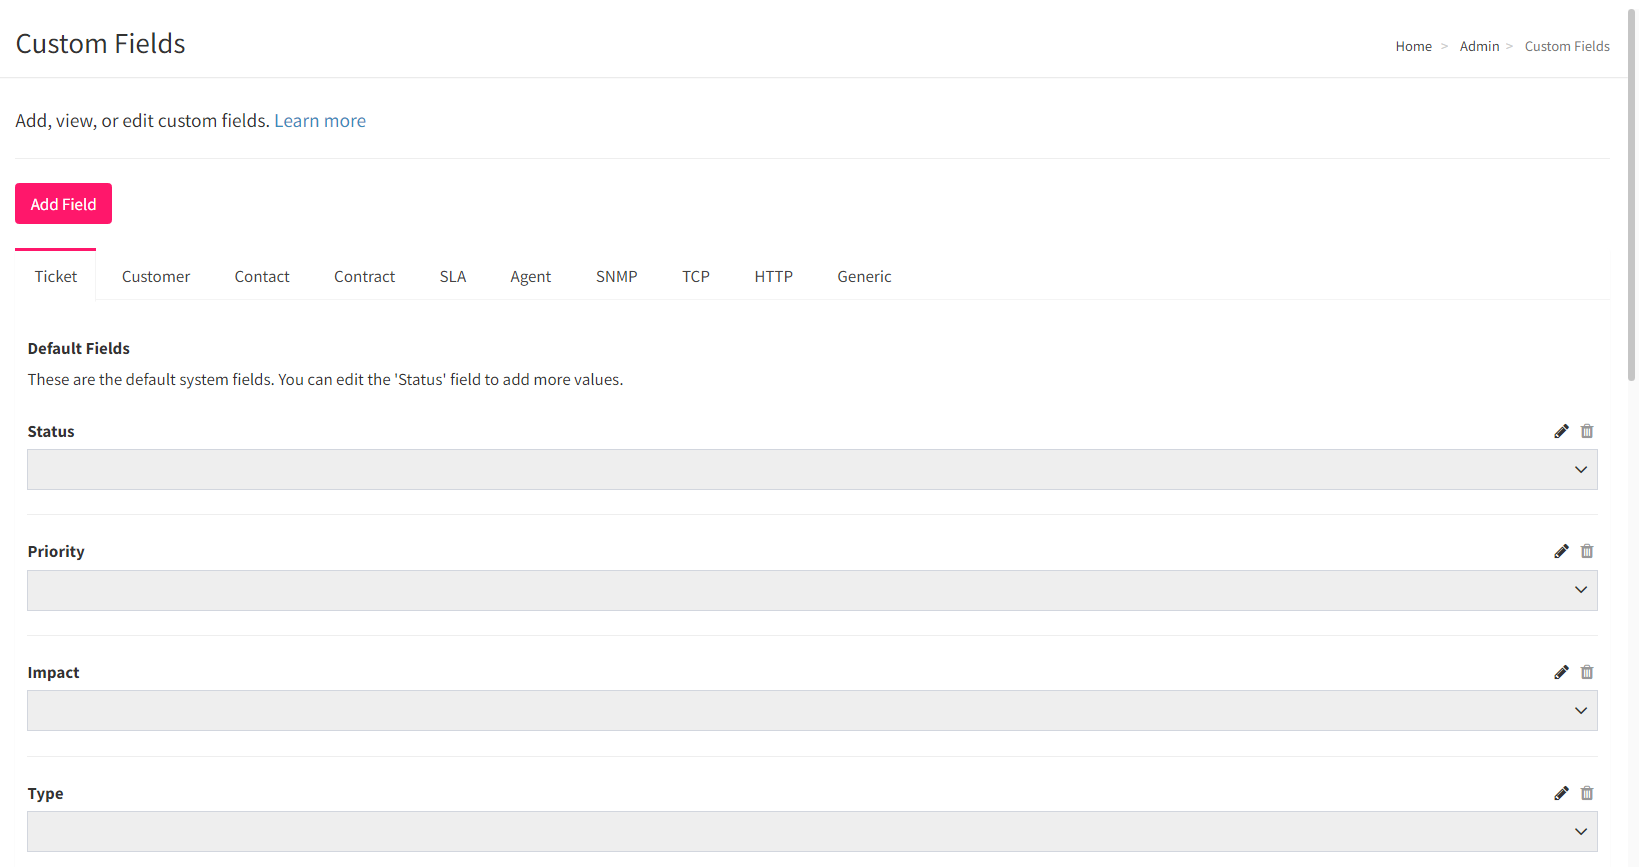
Task: Open the Contract tab
Action: tap(364, 277)
